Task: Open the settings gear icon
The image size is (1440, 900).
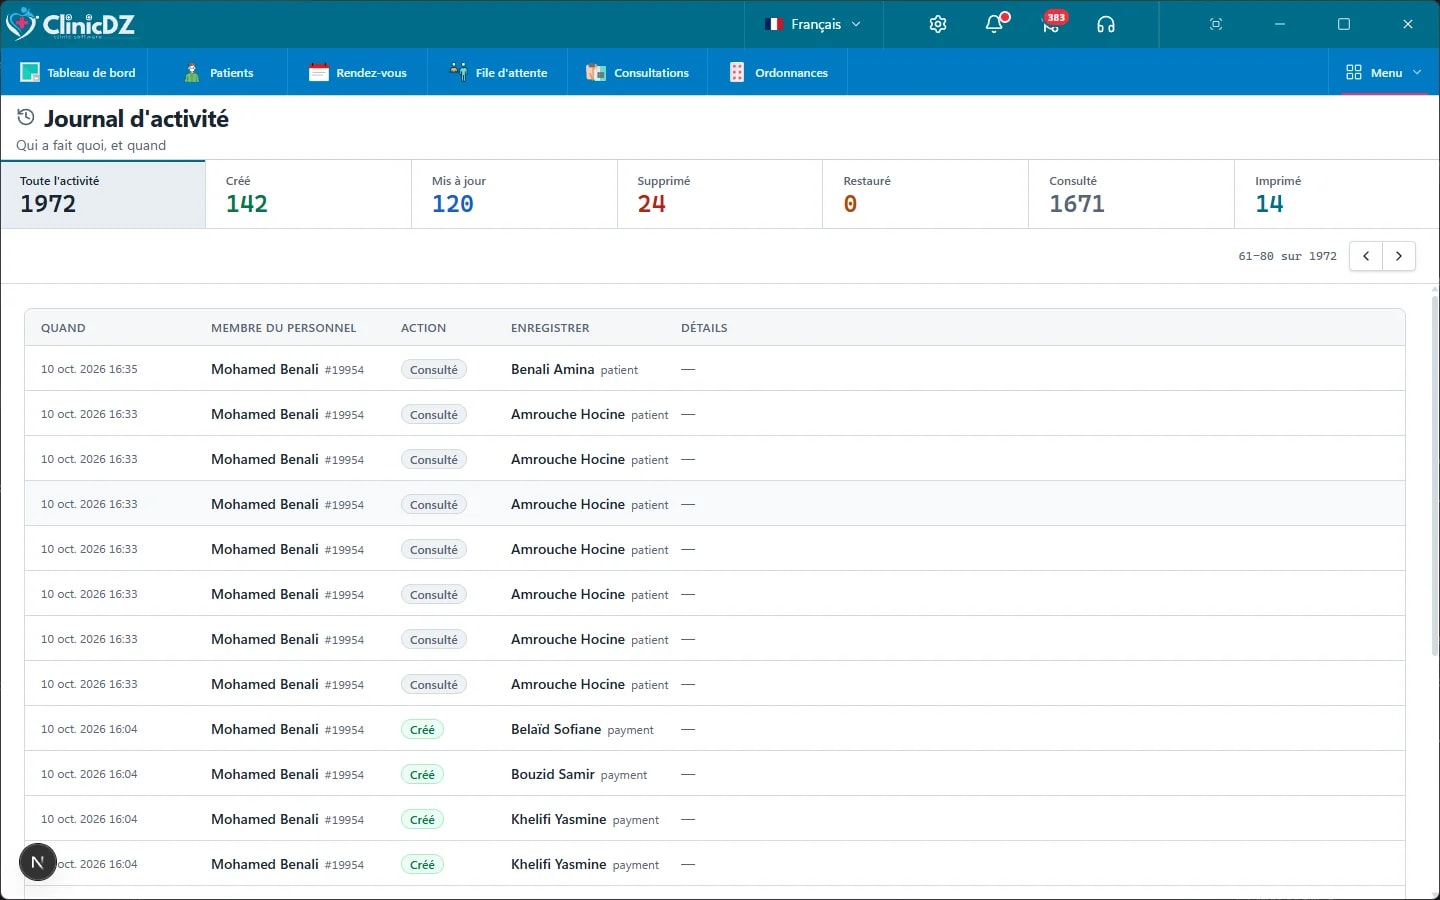Action: coord(937,24)
